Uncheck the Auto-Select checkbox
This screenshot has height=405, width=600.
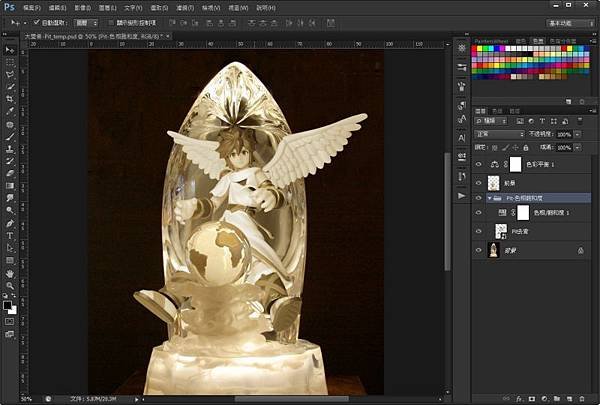(x=37, y=23)
